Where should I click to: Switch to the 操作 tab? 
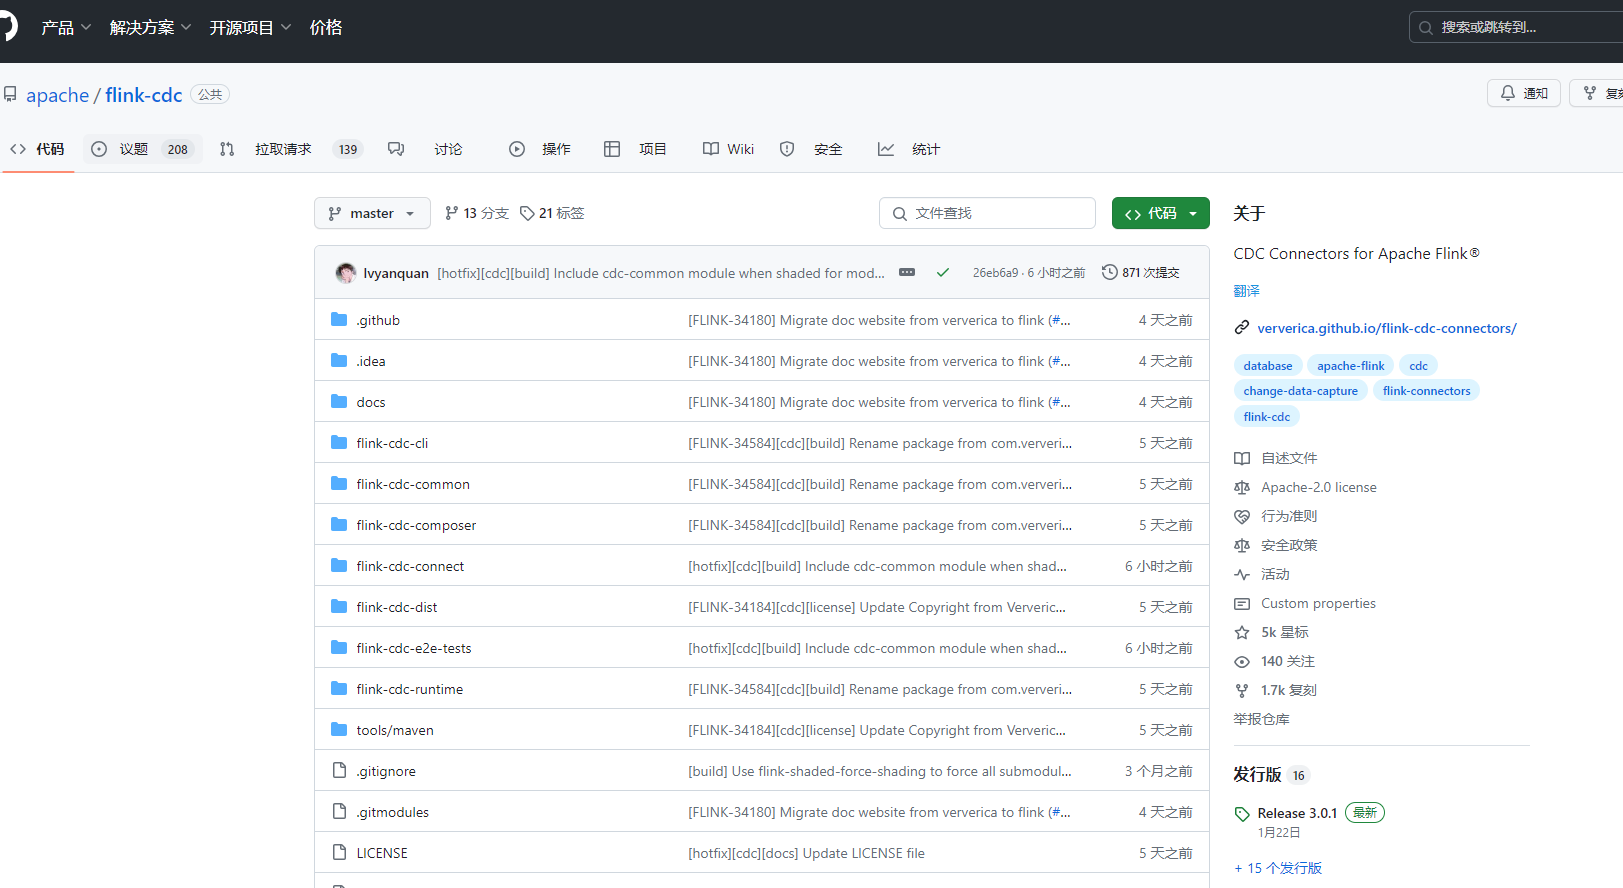[x=540, y=149]
